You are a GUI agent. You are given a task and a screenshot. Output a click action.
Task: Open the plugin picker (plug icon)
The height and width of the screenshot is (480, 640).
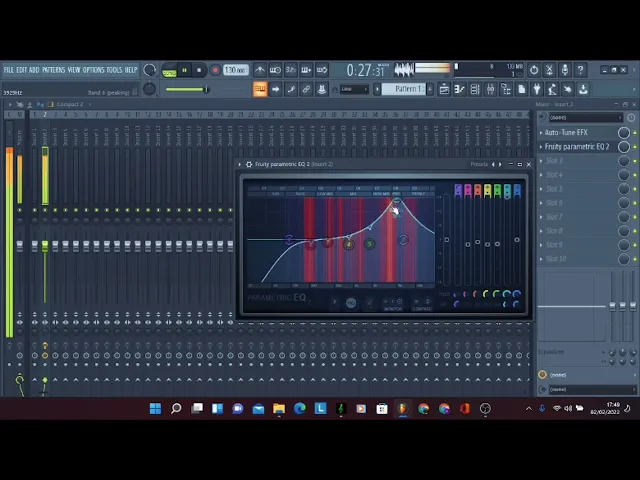[537, 89]
